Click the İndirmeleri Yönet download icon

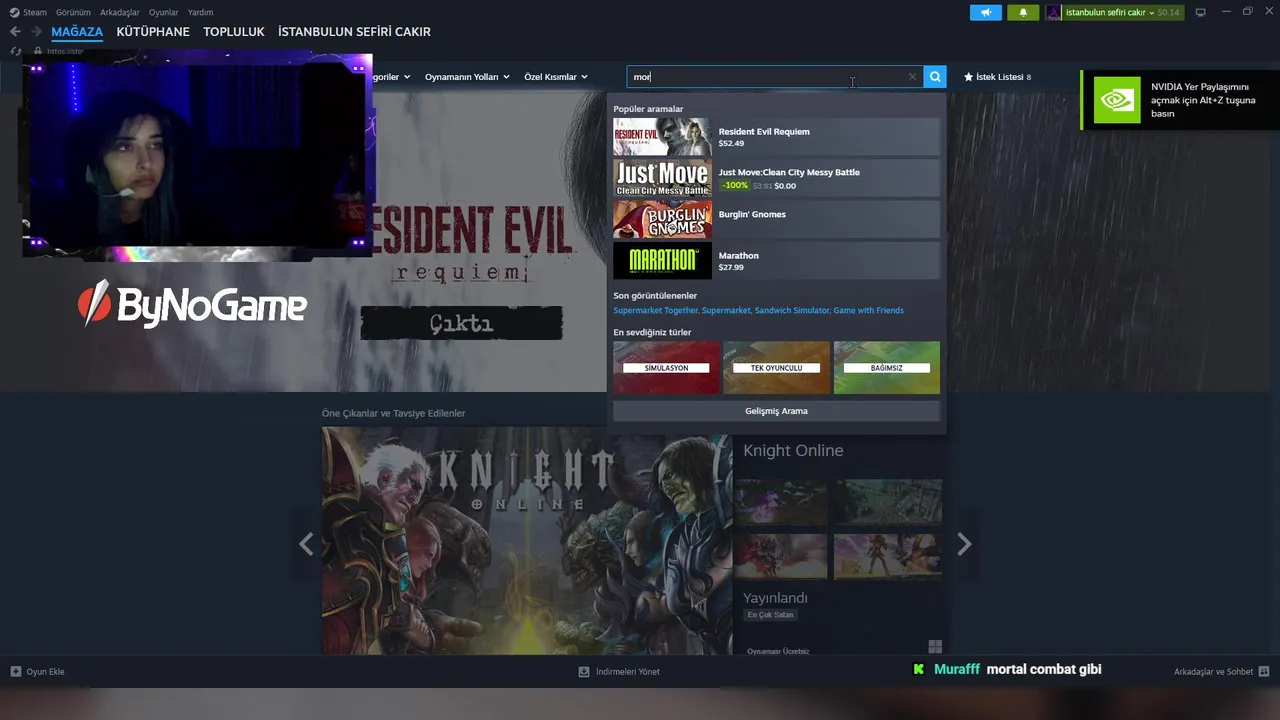pyautogui.click(x=584, y=672)
